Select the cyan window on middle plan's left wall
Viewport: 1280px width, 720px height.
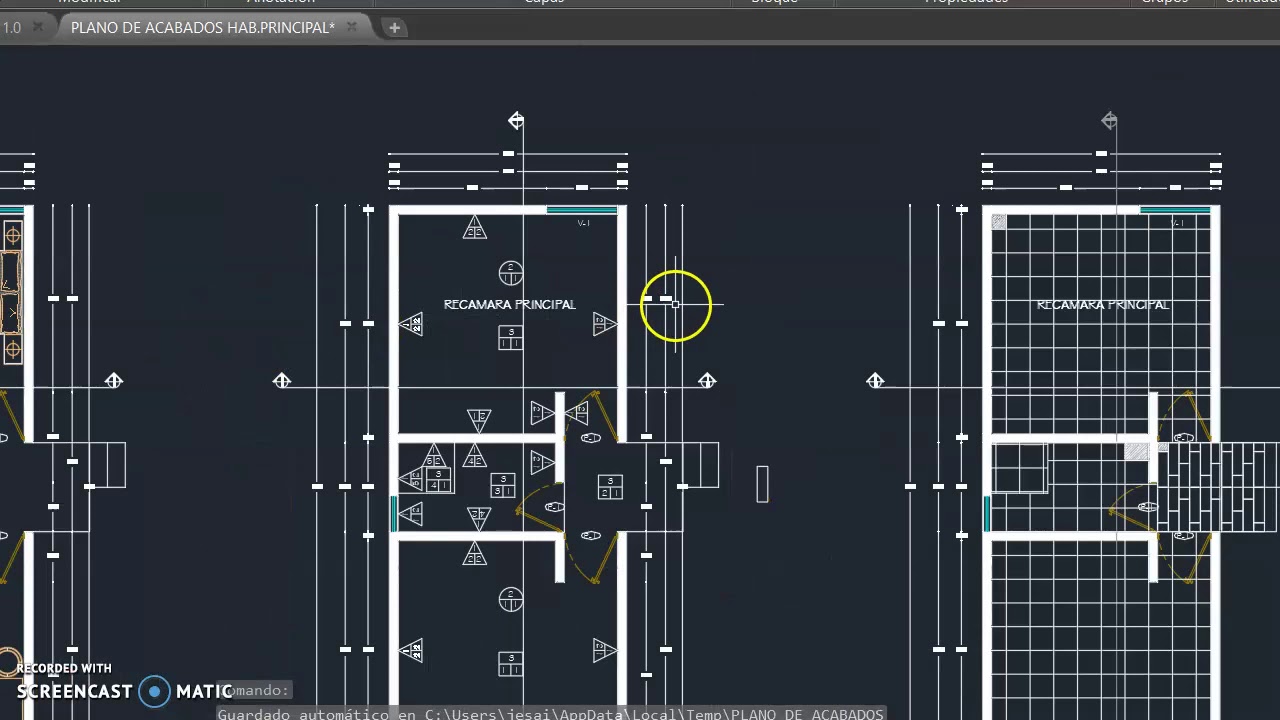[x=393, y=514]
